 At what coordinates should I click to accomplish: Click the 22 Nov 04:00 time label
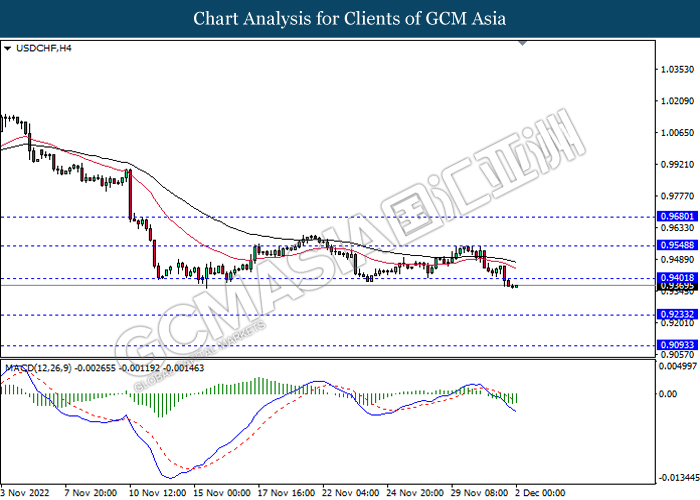351,492
